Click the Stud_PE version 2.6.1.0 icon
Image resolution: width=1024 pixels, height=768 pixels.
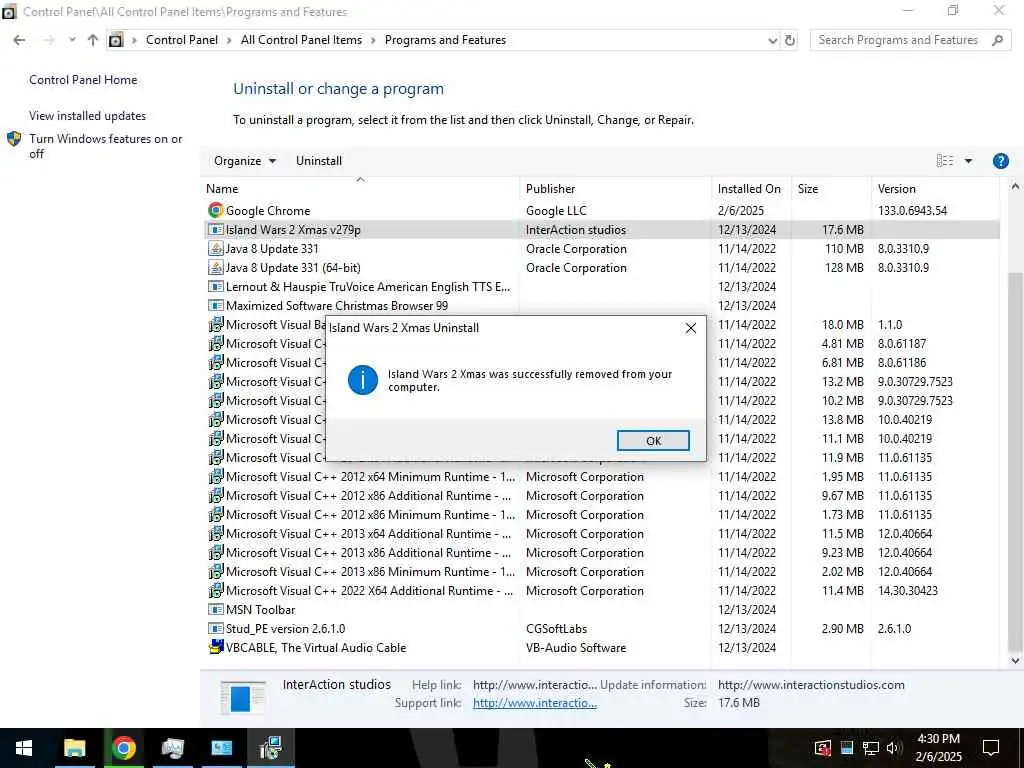(x=216, y=628)
